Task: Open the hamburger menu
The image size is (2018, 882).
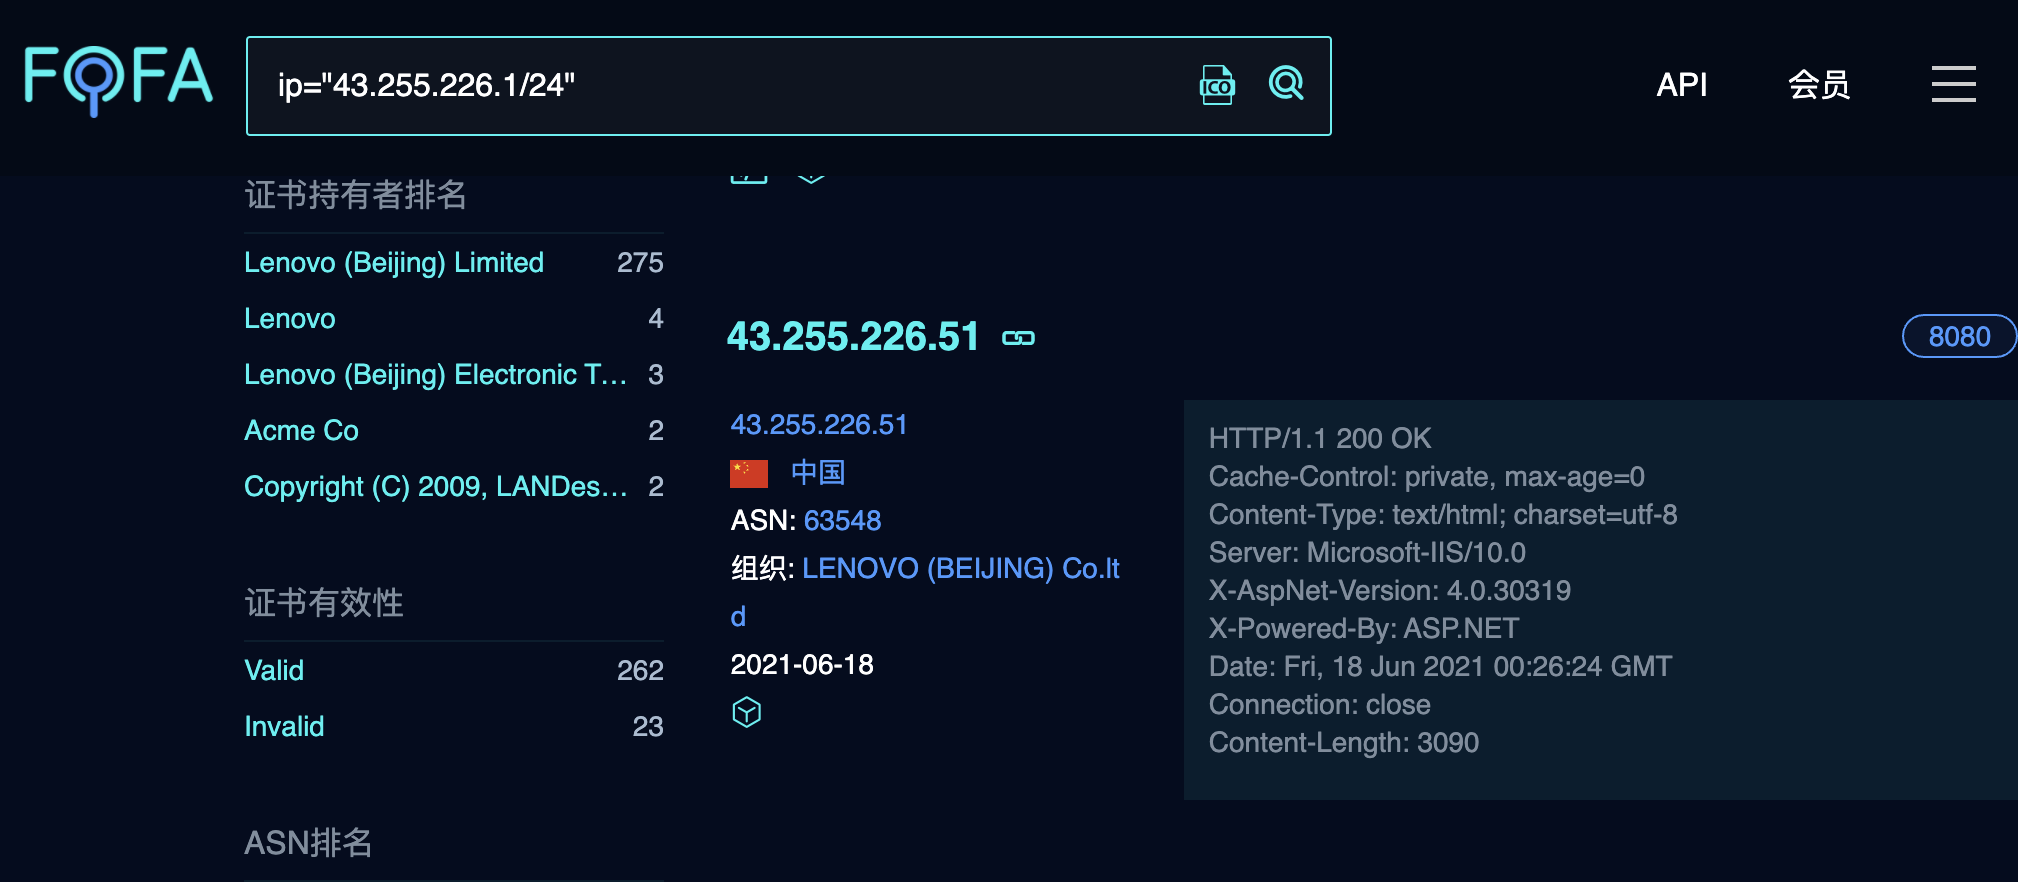Action: [1953, 84]
